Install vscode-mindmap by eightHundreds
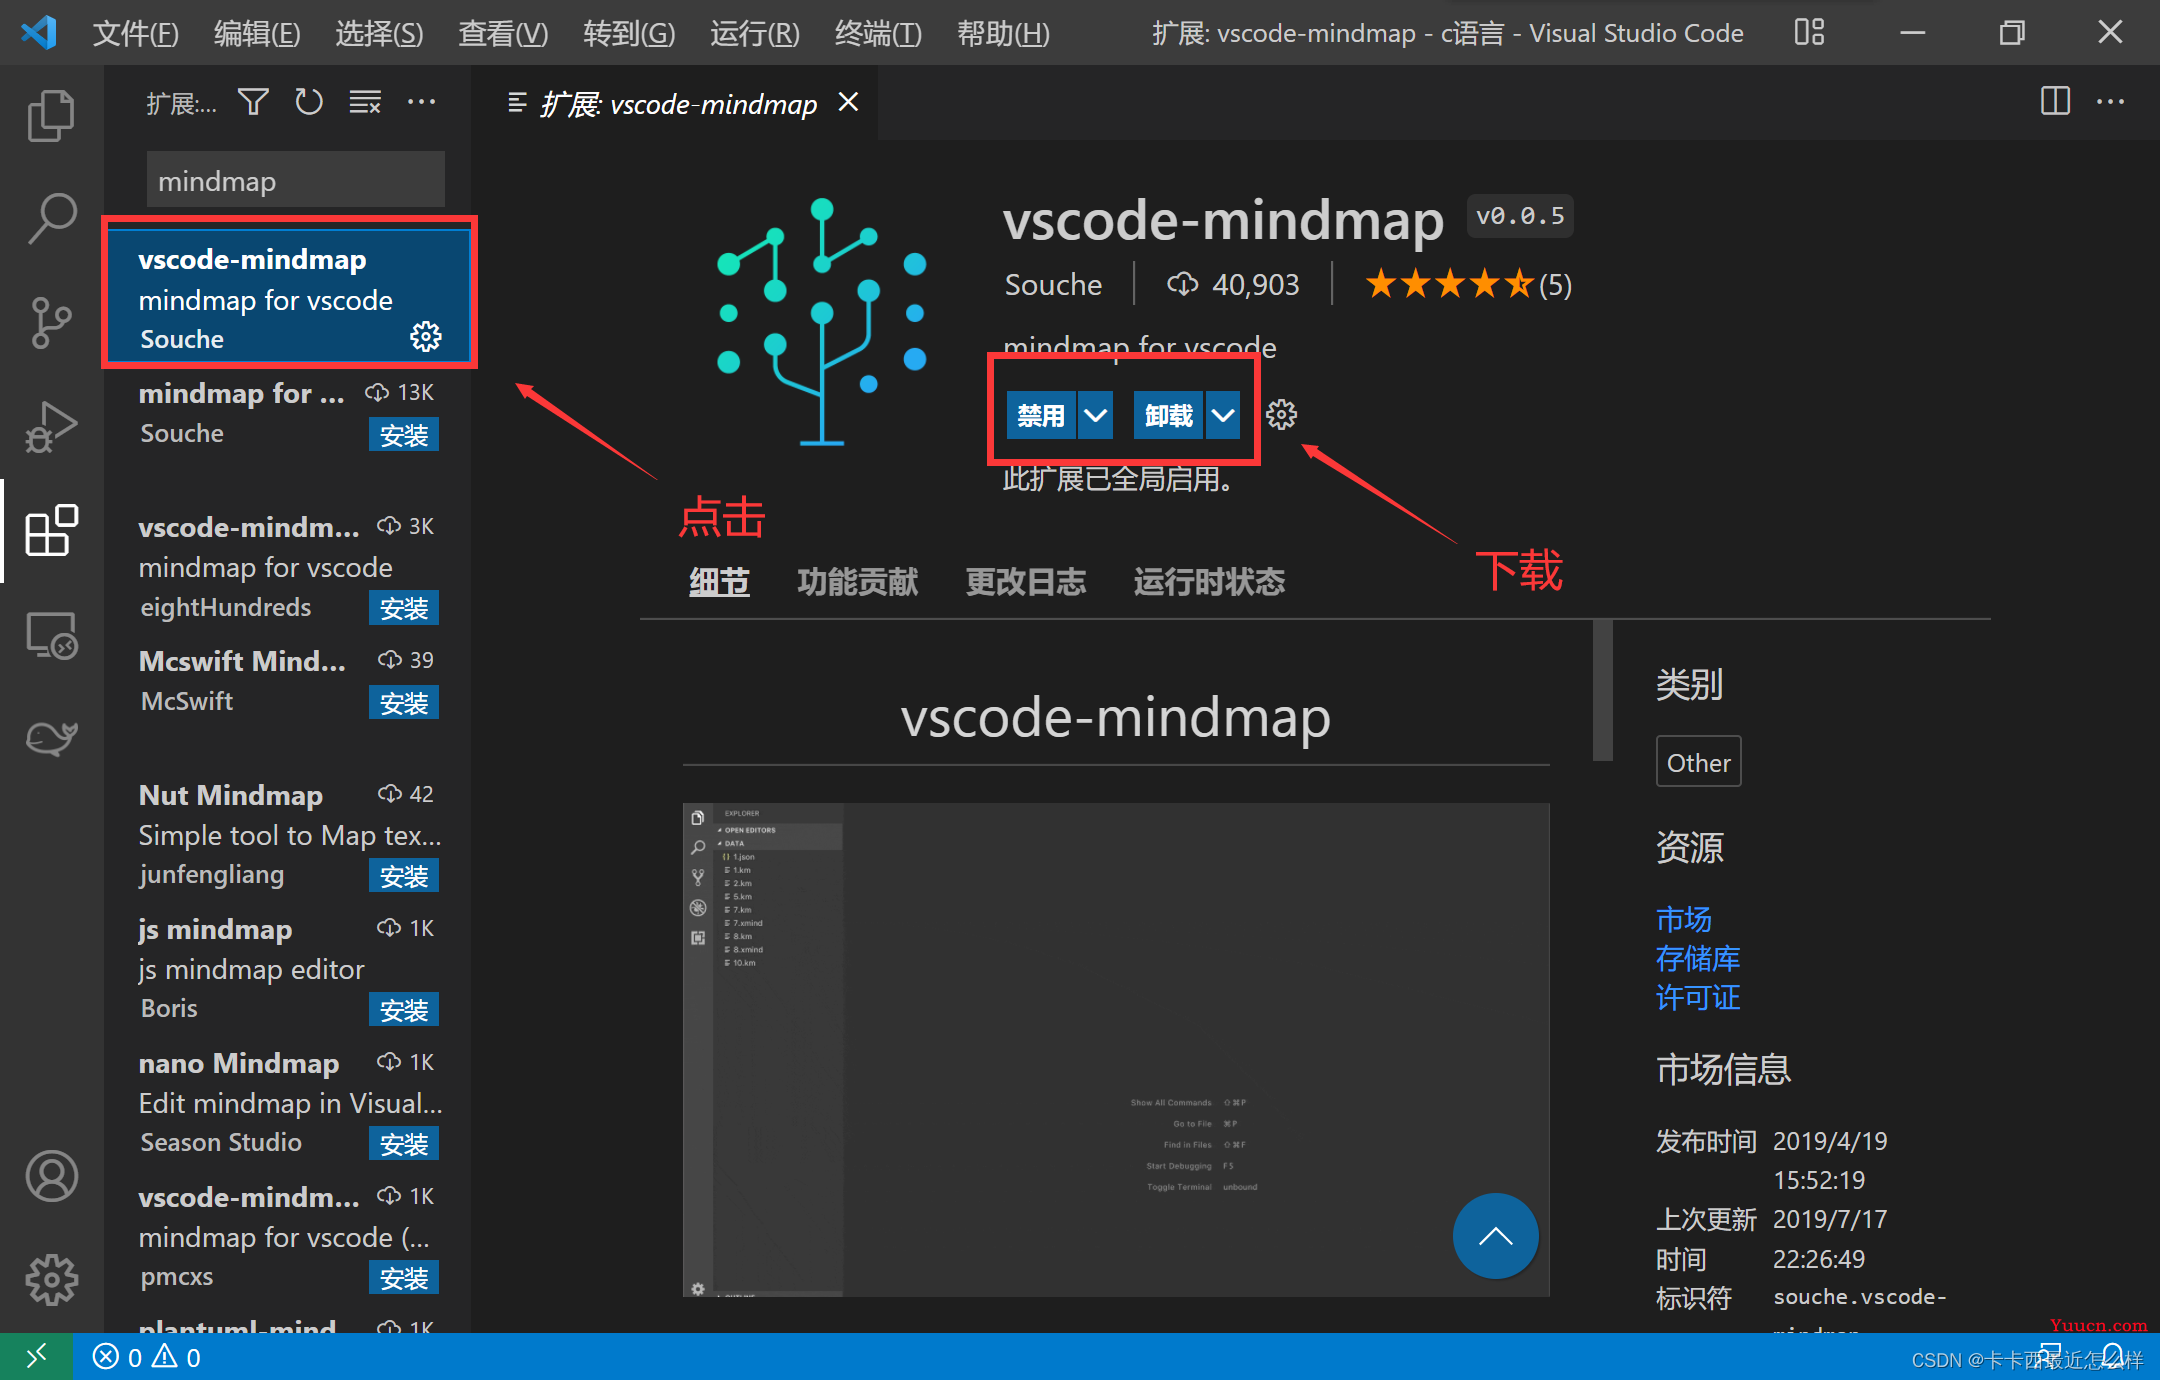 point(404,608)
